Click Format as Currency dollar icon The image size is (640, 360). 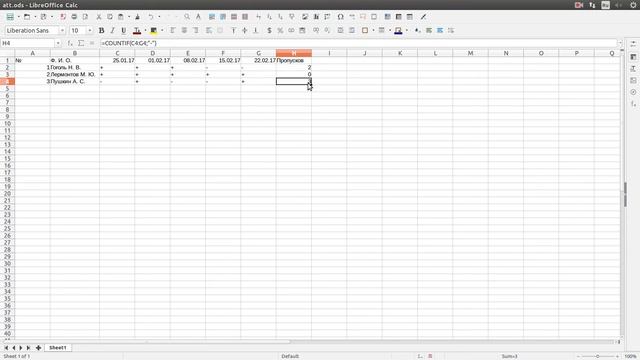(x=269, y=30)
